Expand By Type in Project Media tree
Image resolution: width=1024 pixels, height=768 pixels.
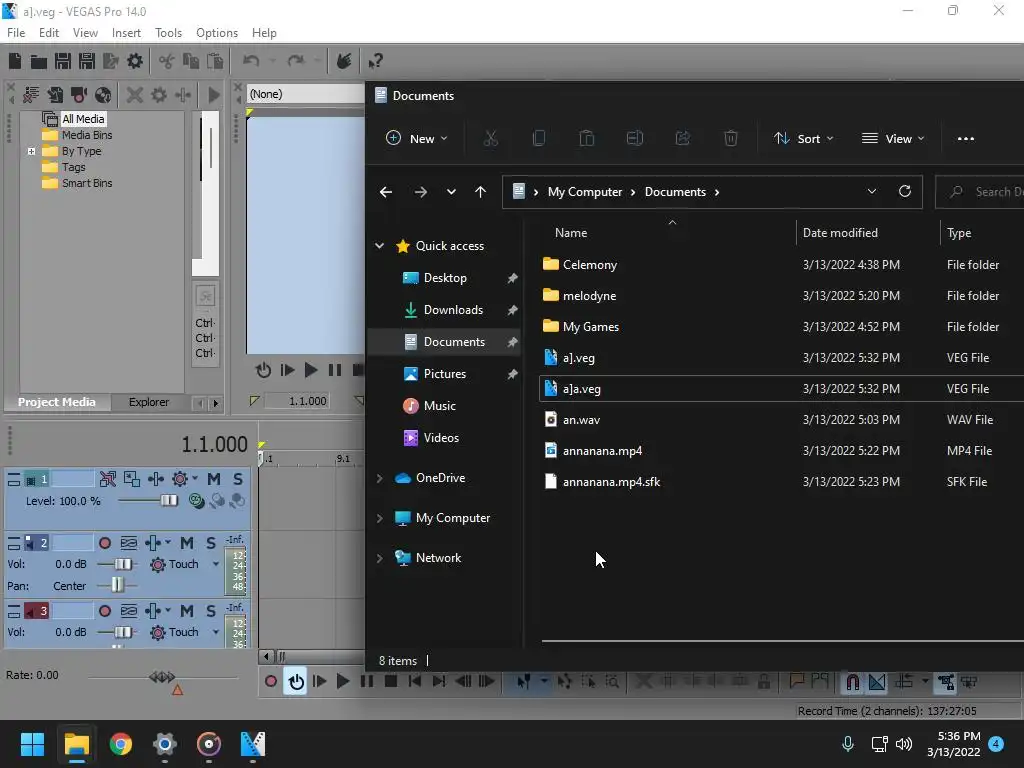tap(31, 151)
